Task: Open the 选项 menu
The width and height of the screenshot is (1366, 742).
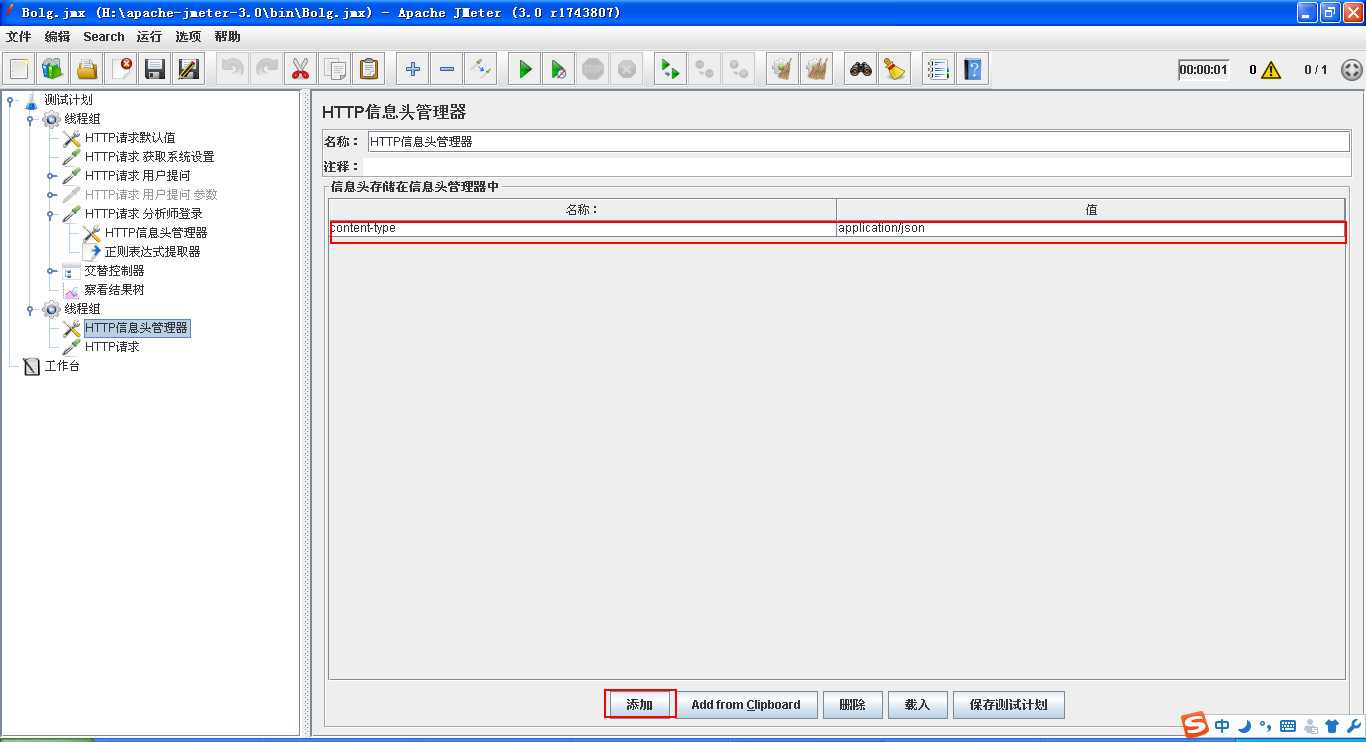Action: 188,37
